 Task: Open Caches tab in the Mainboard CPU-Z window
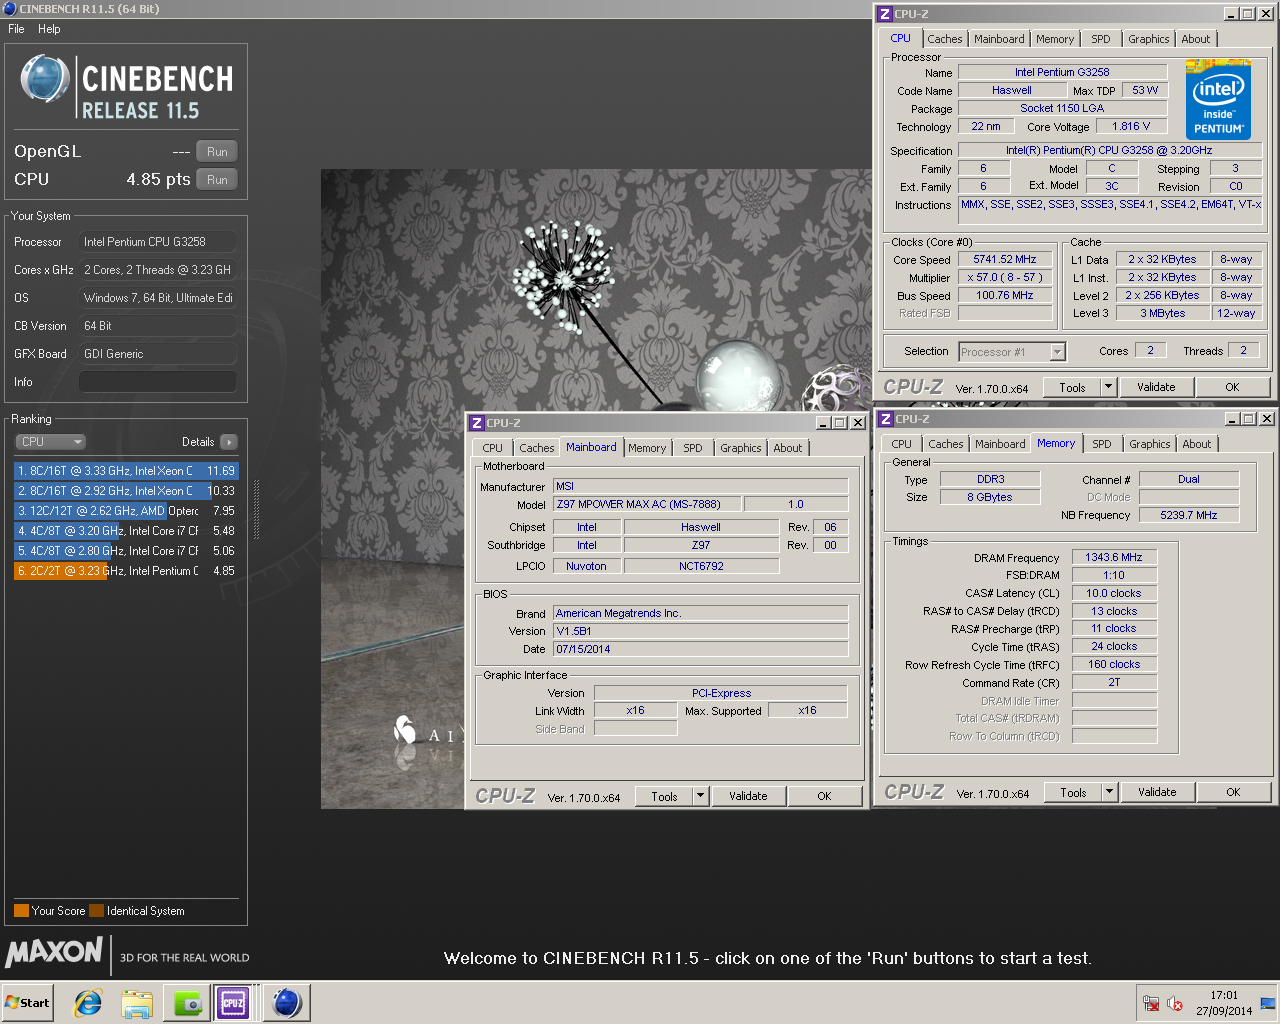tap(536, 448)
